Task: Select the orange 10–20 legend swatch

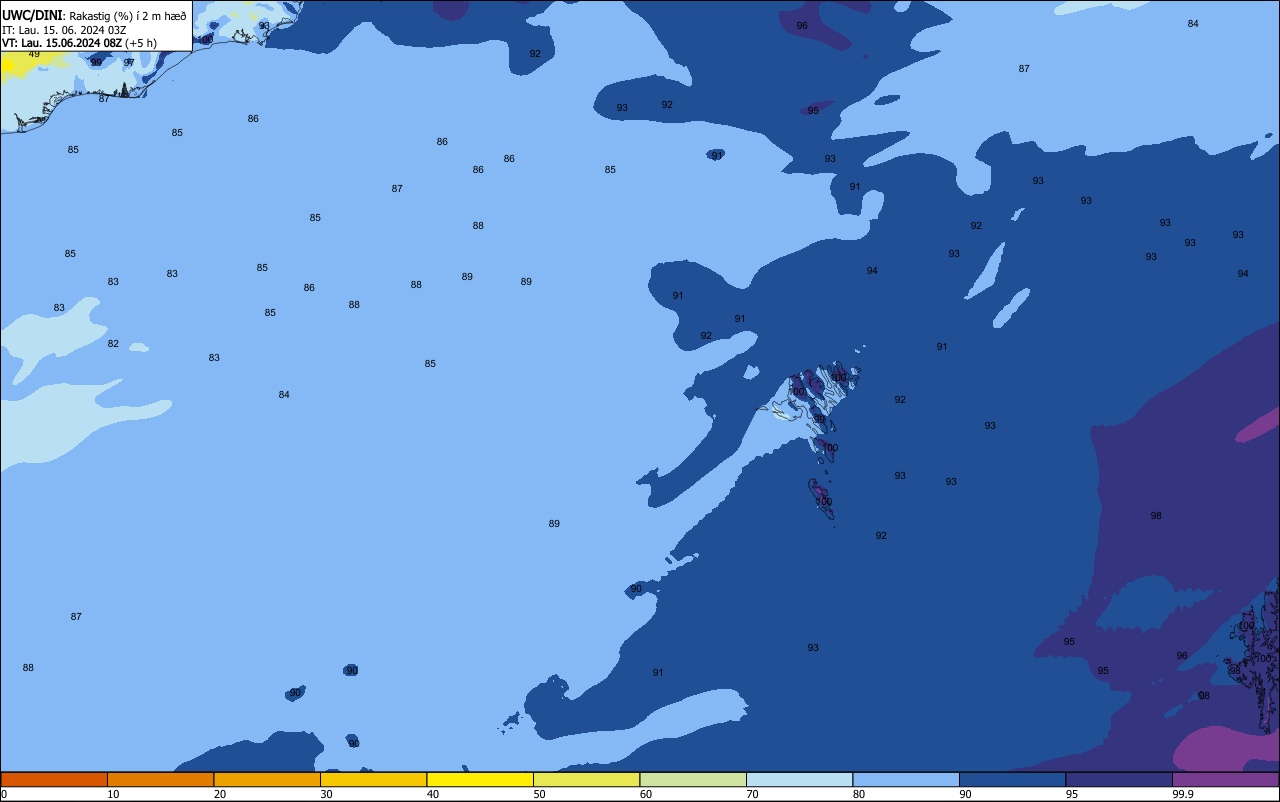Action: click(x=160, y=779)
